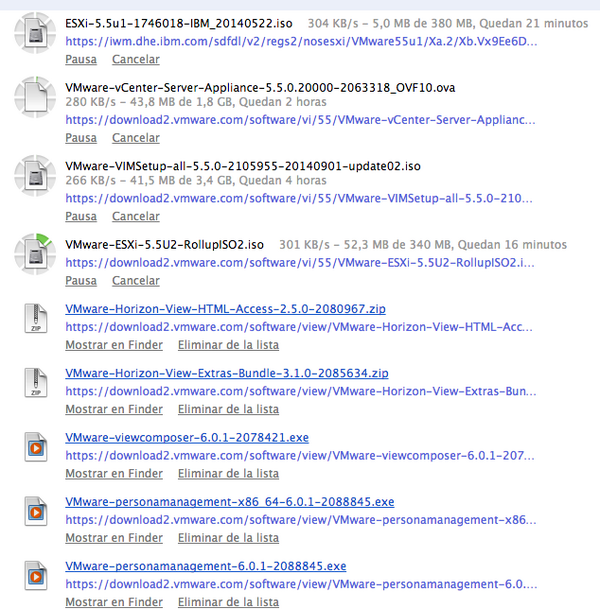Click the ESXi-5.5U2-RollupISO2 iso file icon
600x609 pixels.
click(x=35, y=254)
